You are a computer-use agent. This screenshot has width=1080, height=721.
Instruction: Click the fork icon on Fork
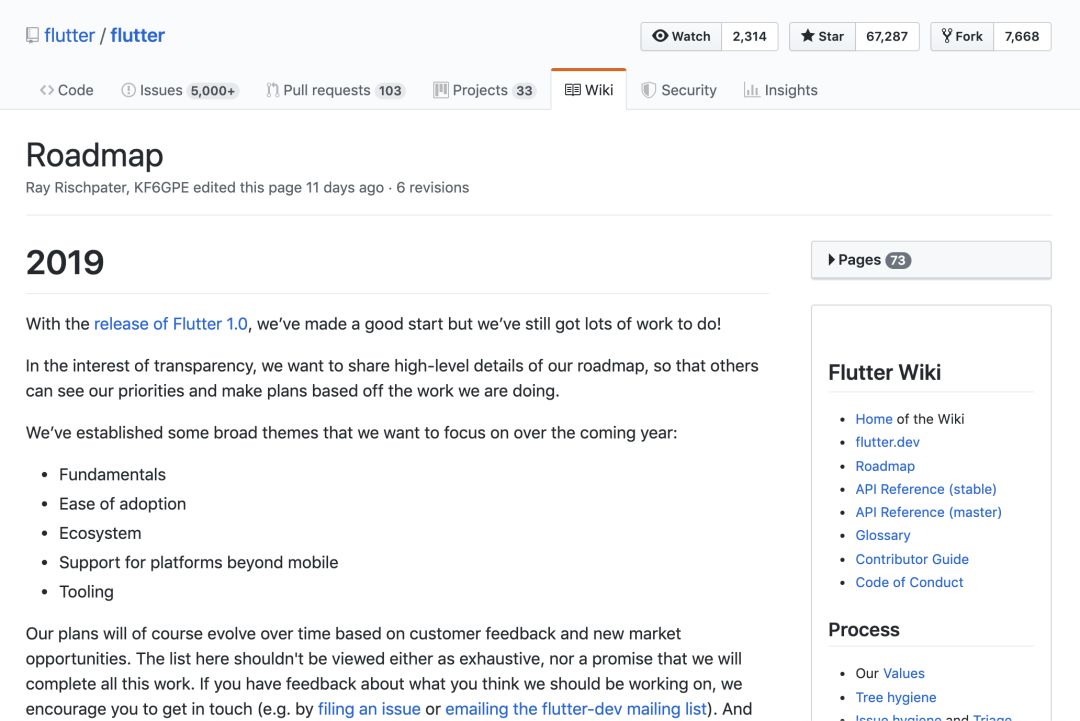pyautogui.click(x=946, y=36)
